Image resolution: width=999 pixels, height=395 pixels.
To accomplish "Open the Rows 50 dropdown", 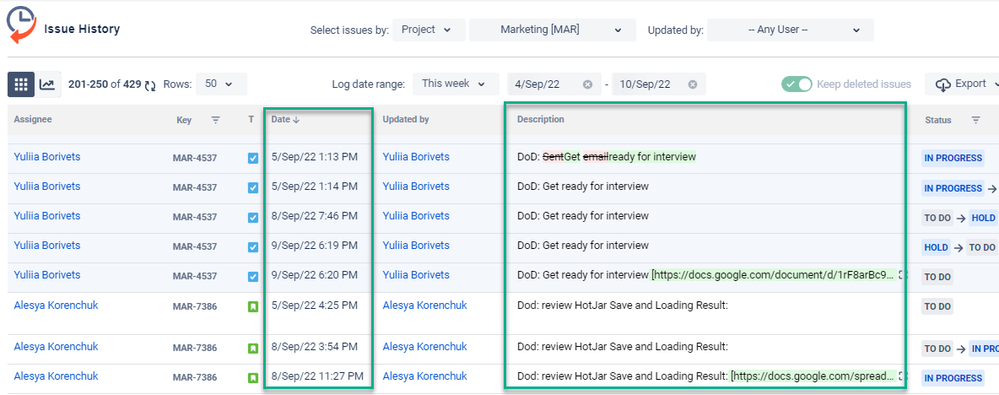I will click(221, 84).
